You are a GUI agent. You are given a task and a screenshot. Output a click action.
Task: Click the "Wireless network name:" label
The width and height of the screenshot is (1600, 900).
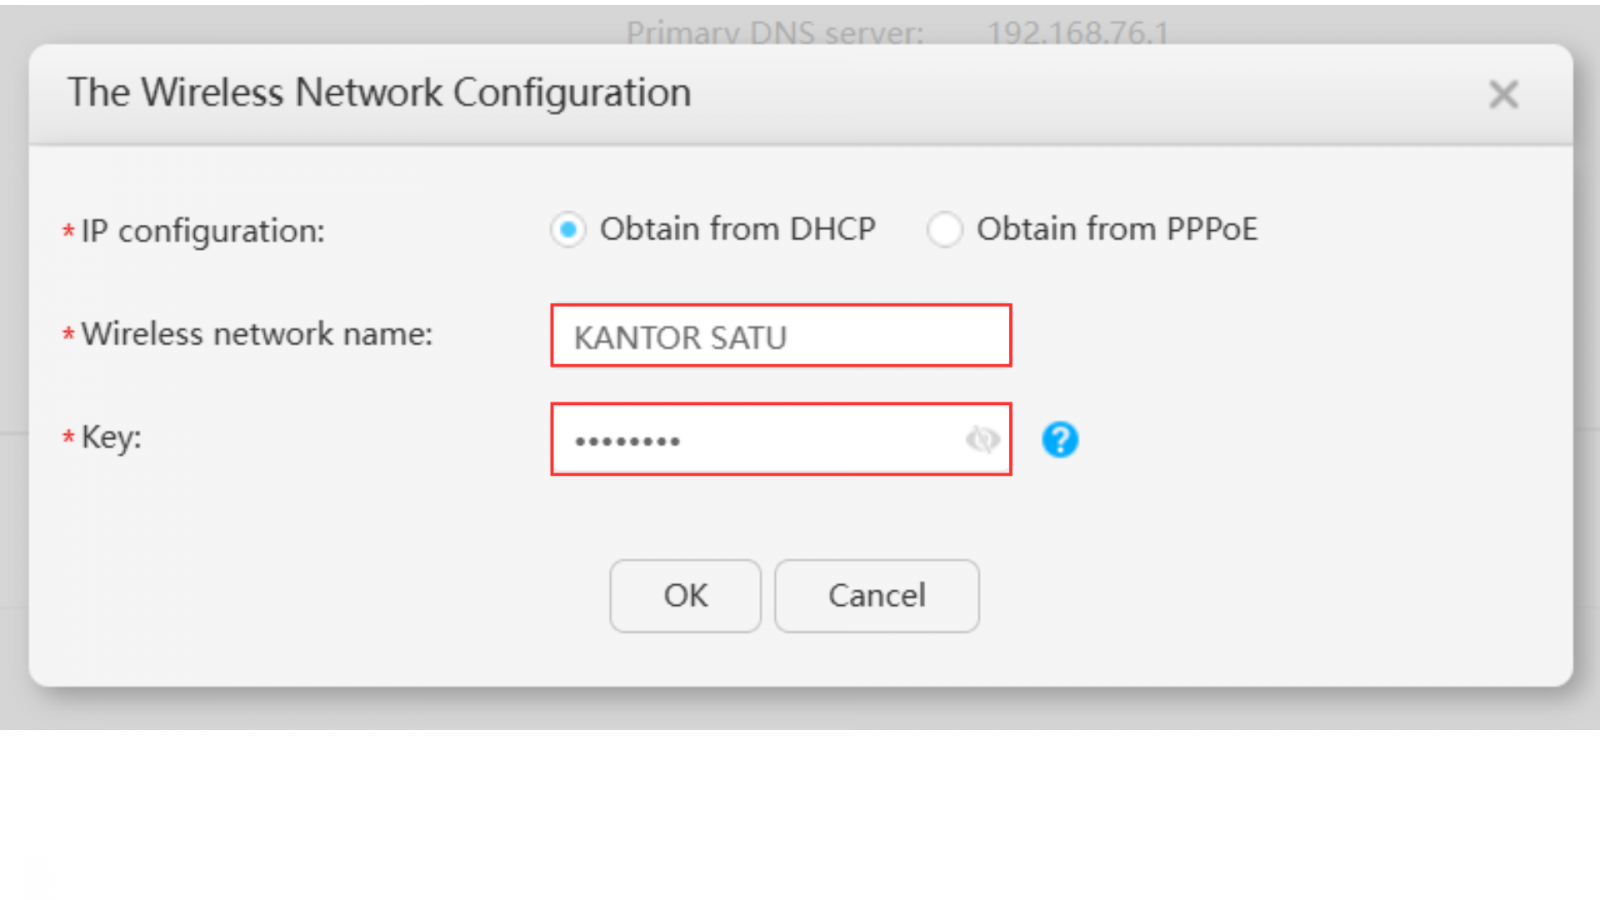257,334
